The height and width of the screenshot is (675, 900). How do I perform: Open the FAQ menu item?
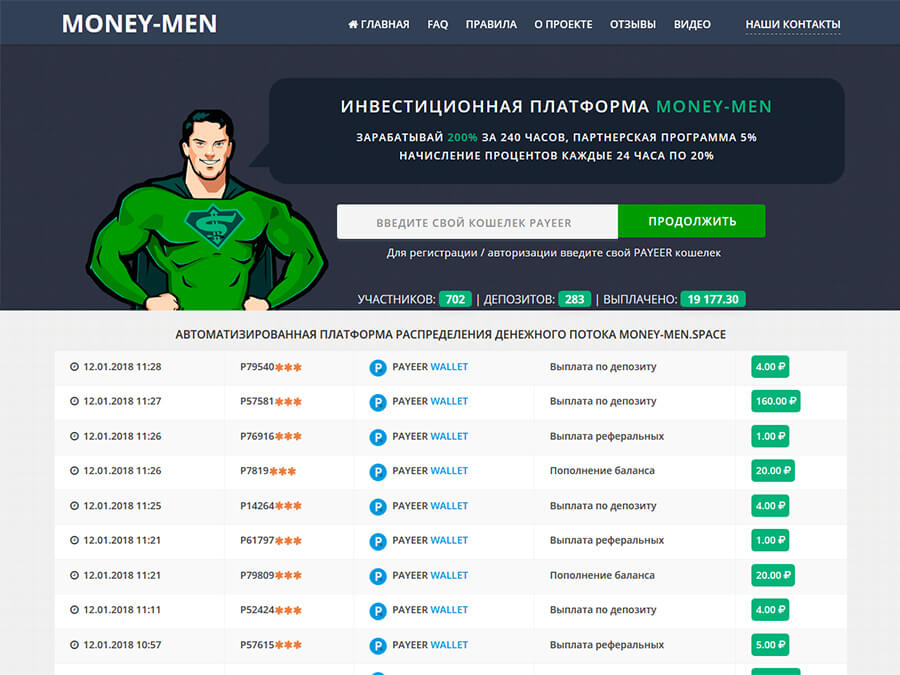[437, 25]
